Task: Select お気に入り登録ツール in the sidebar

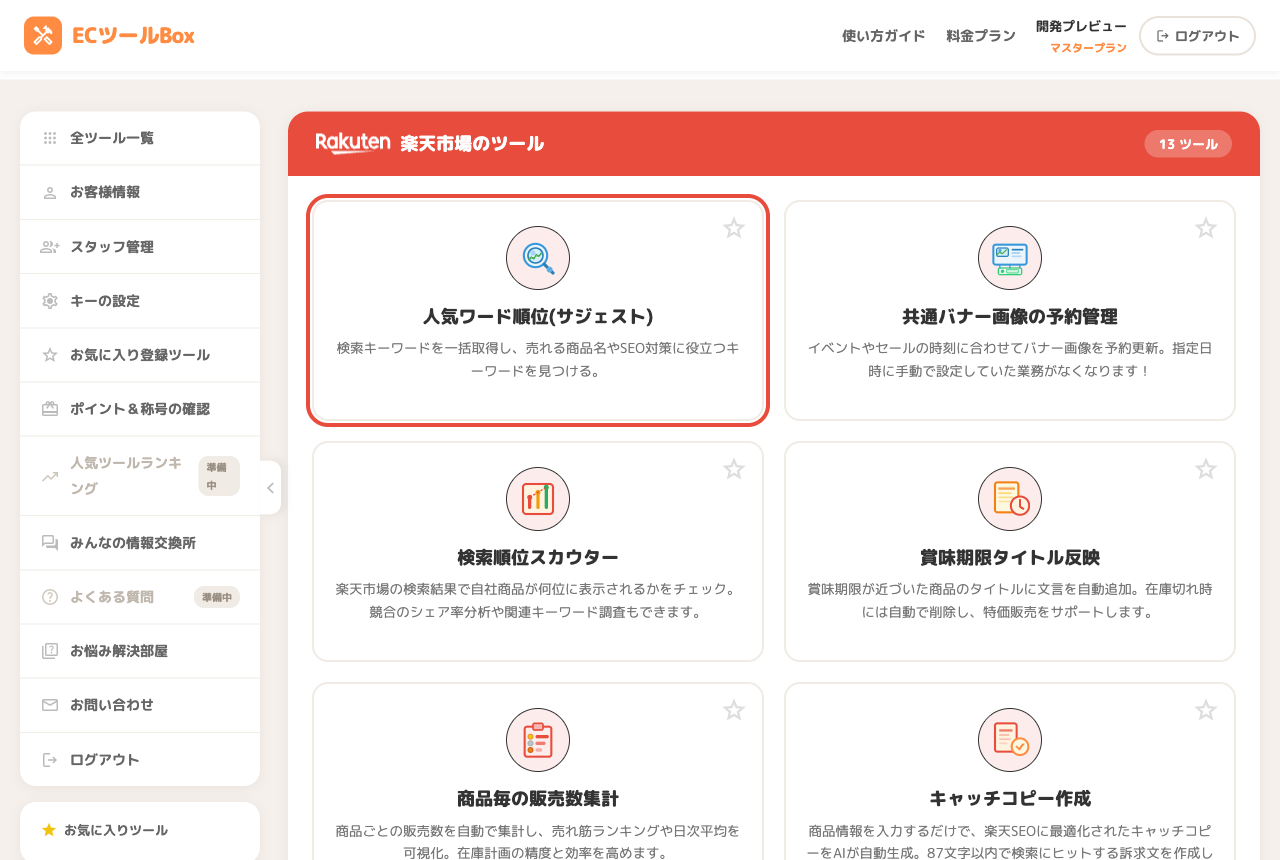Action: pos(140,355)
